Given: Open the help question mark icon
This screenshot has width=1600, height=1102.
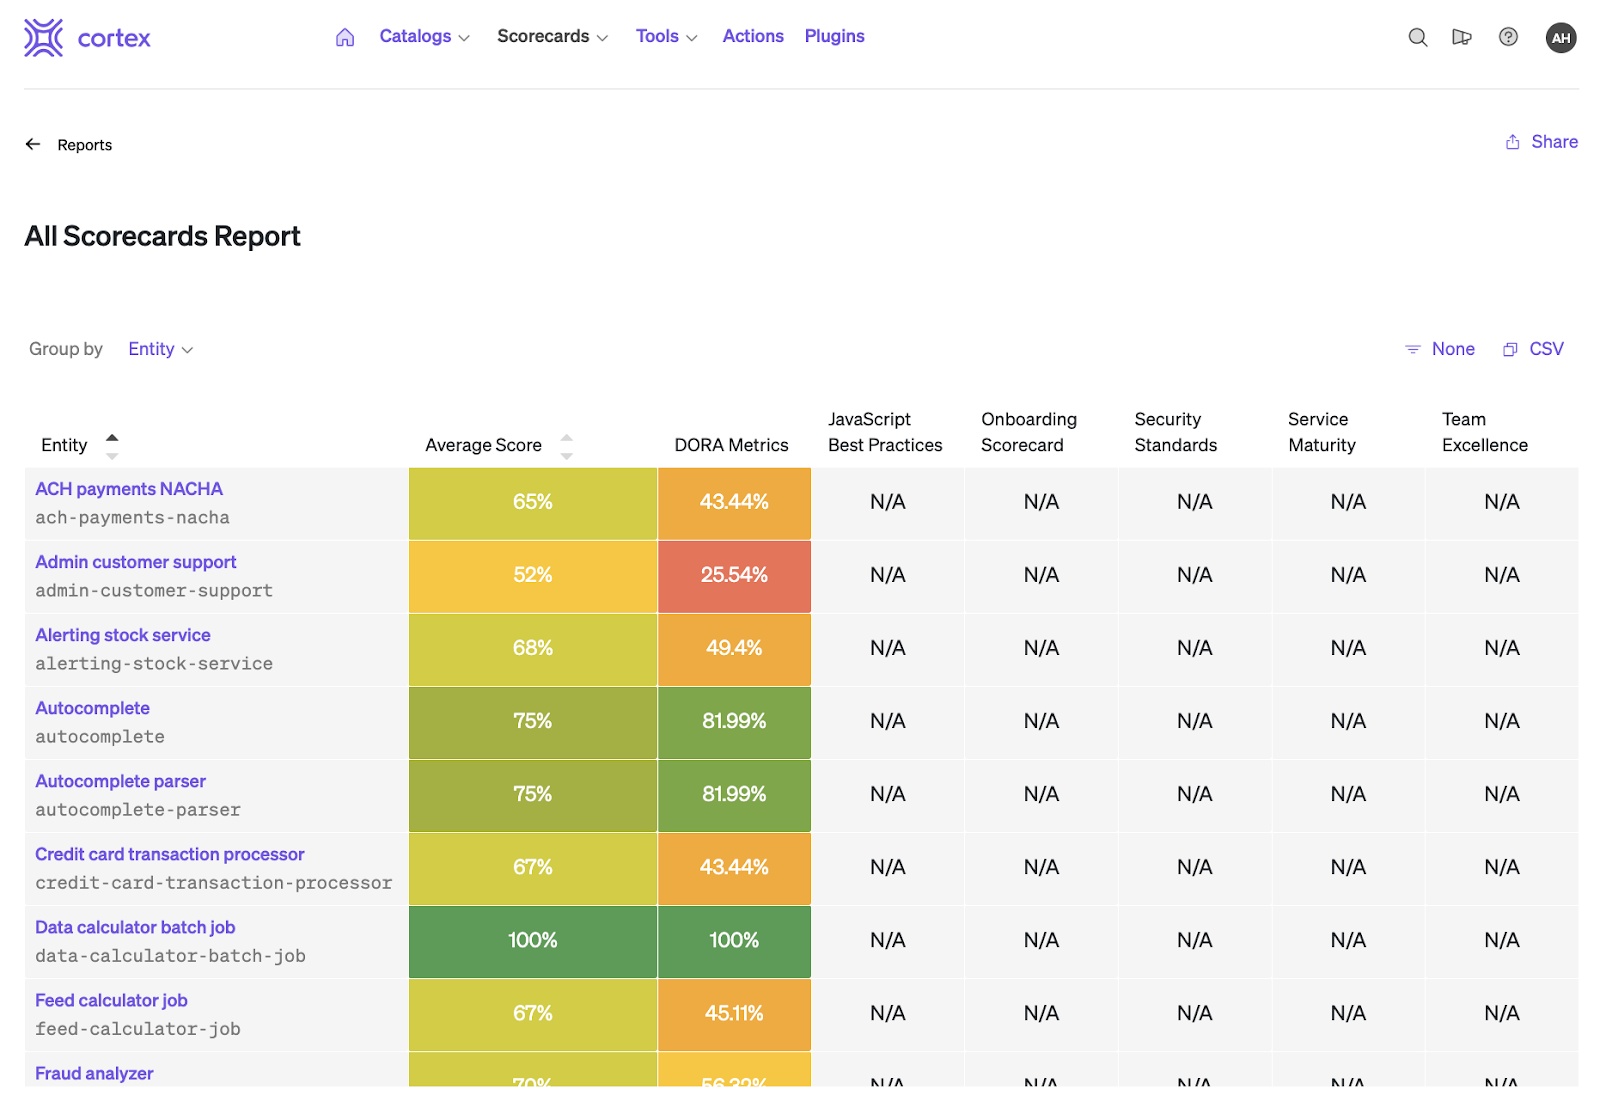Looking at the screenshot, I should (x=1508, y=37).
